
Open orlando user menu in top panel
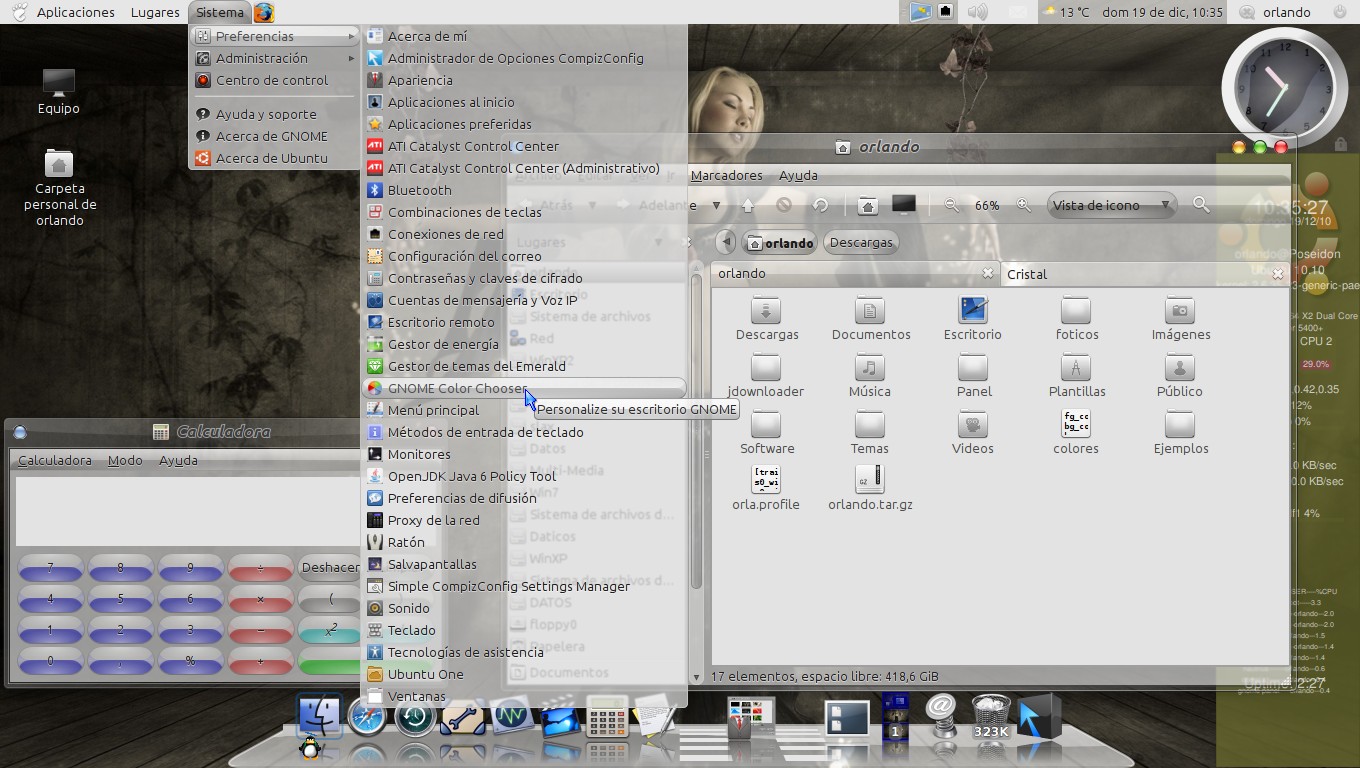[1275, 12]
